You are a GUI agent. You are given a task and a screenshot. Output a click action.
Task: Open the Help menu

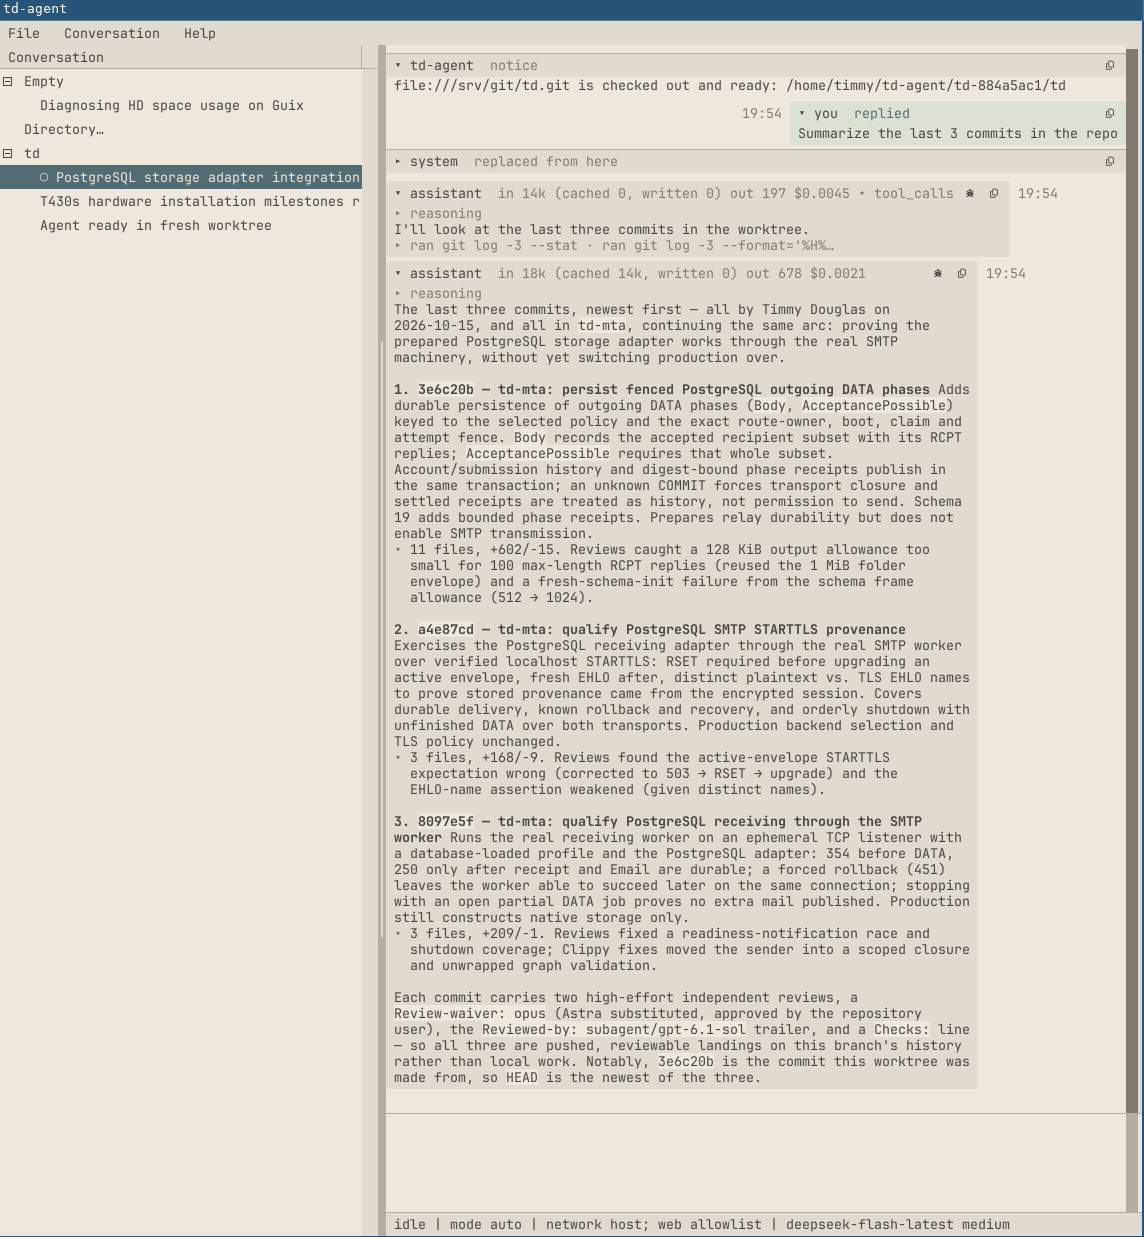(200, 33)
